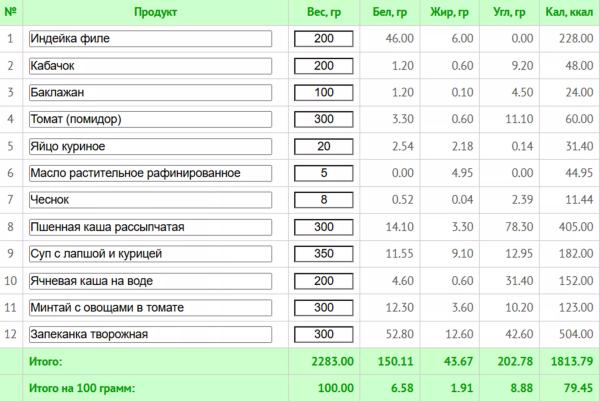Click weight field for Яйцо куриное

(x=324, y=147)
